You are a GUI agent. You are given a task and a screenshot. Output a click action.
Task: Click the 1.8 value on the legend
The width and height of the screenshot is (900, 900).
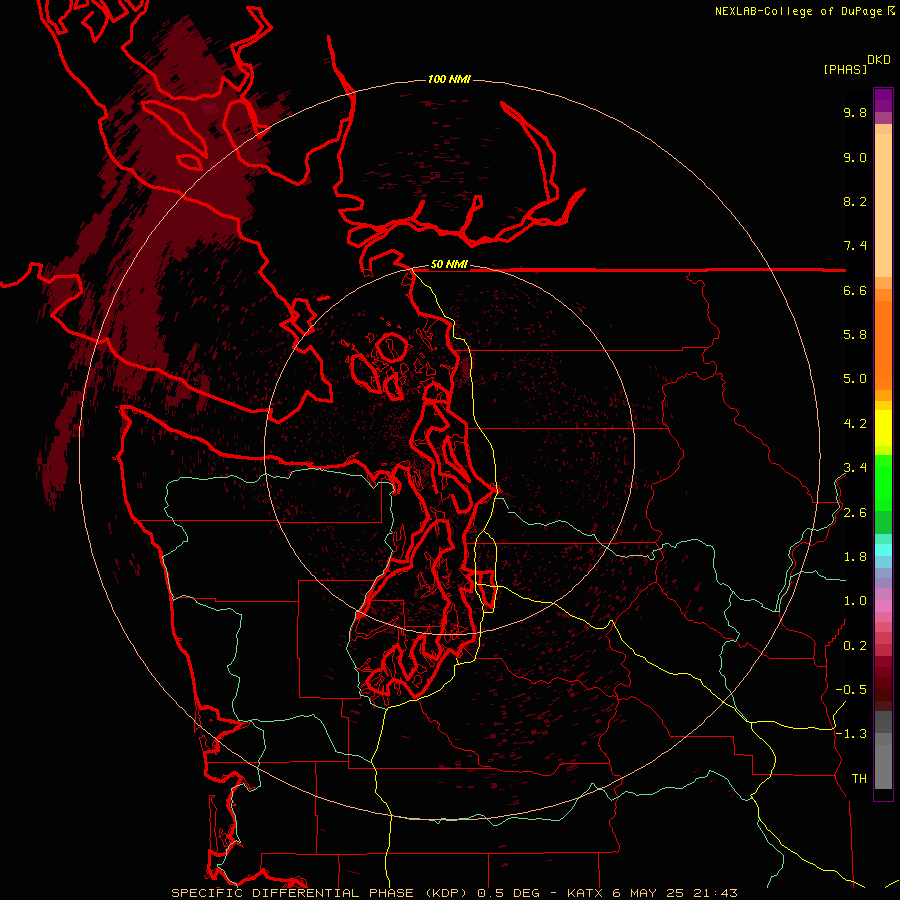[855, 557]
